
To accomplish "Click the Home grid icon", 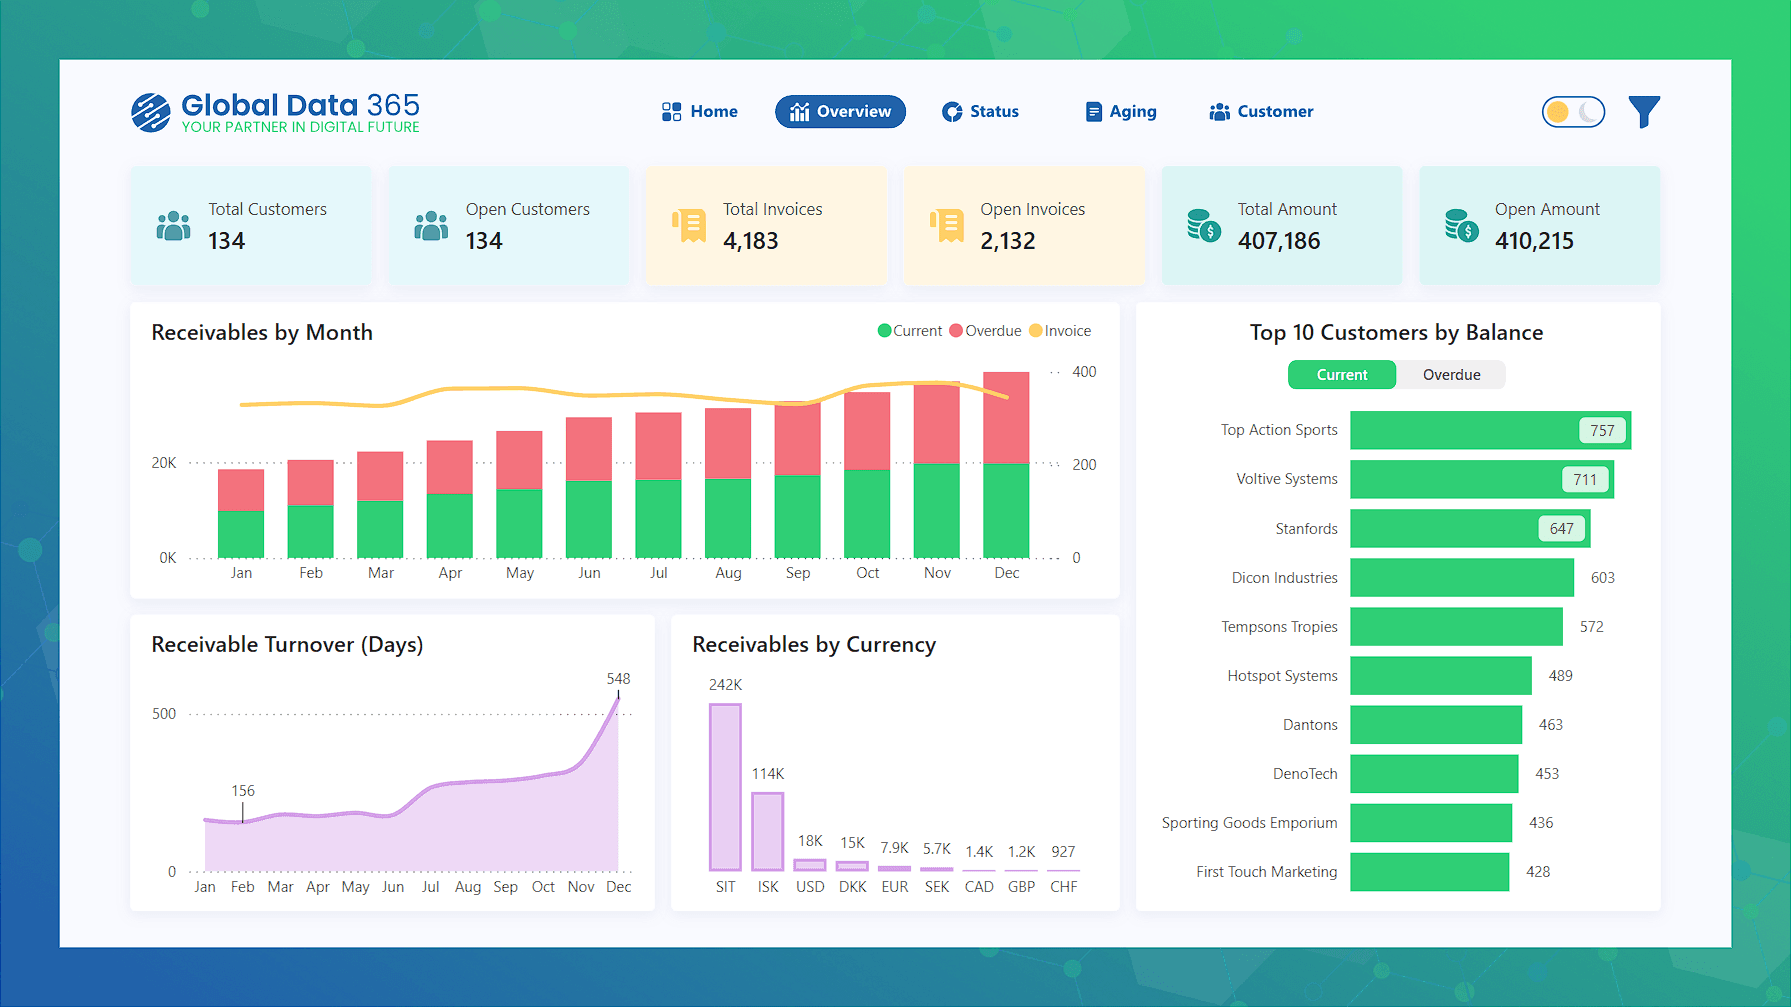I will [x=672, y=112].
